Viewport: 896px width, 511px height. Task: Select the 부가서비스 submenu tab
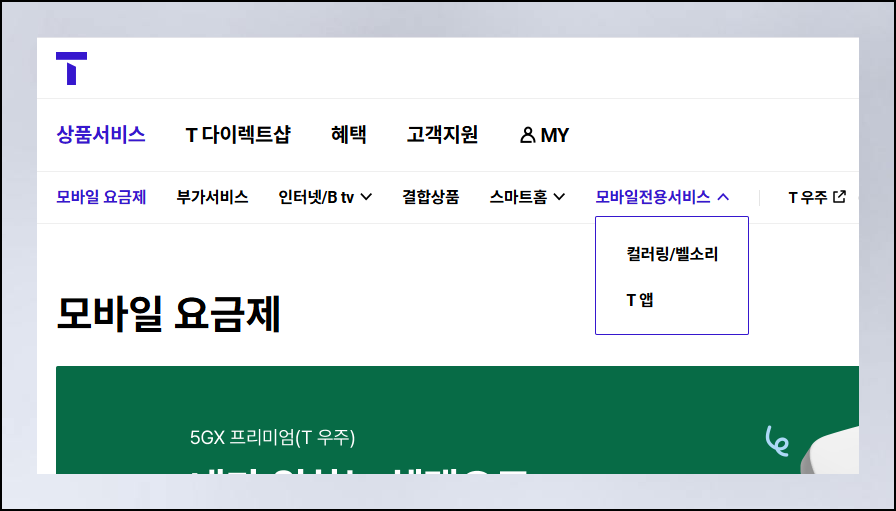pos(212,197)
